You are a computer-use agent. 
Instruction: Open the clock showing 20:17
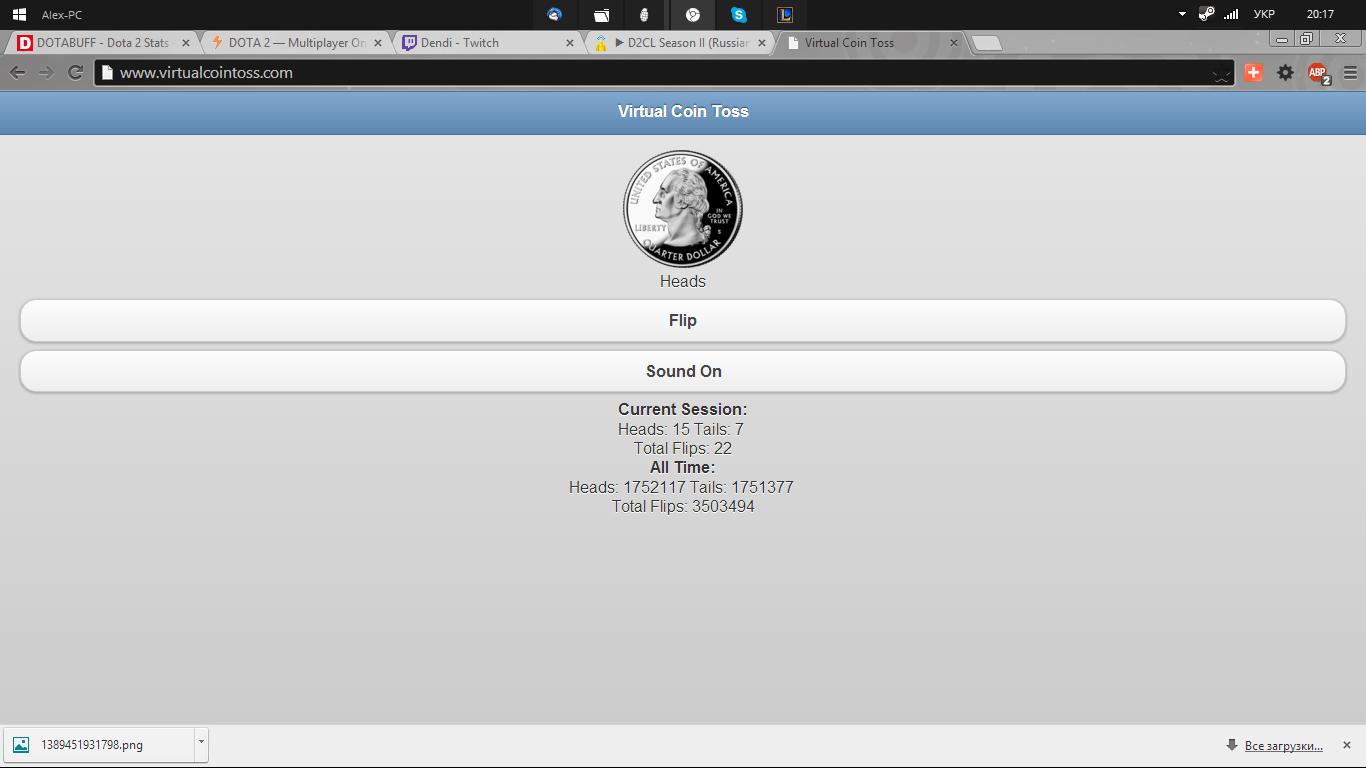coord(1320,14)
